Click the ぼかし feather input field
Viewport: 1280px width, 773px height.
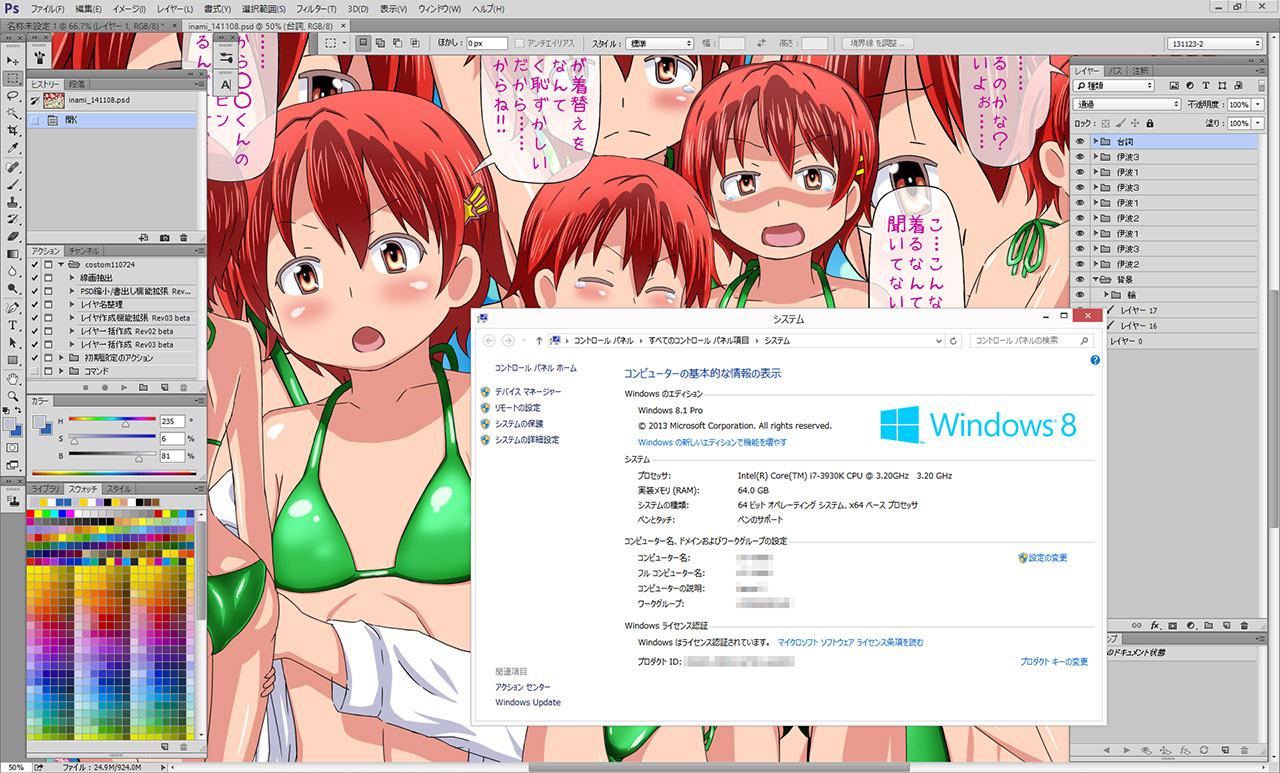coord(486,44)
